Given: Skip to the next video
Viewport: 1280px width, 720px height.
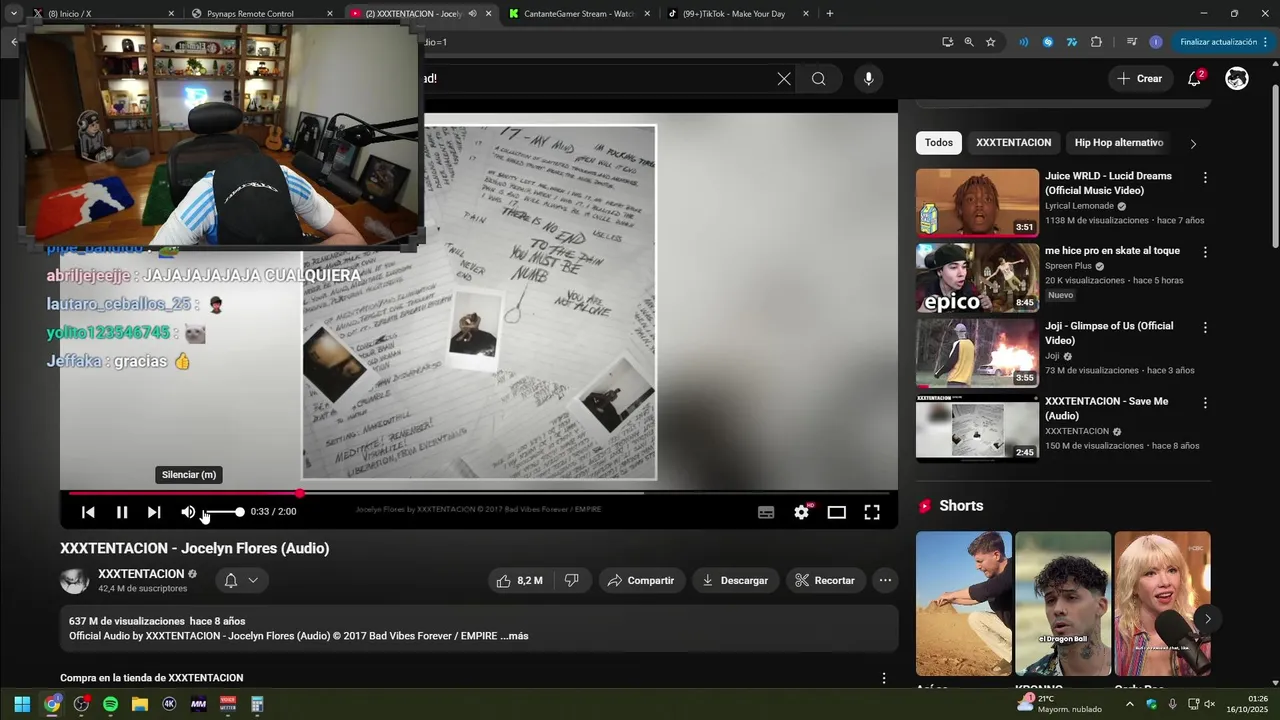Looking at the screenshot, I should pyautogui.click(x=154, y=512).
